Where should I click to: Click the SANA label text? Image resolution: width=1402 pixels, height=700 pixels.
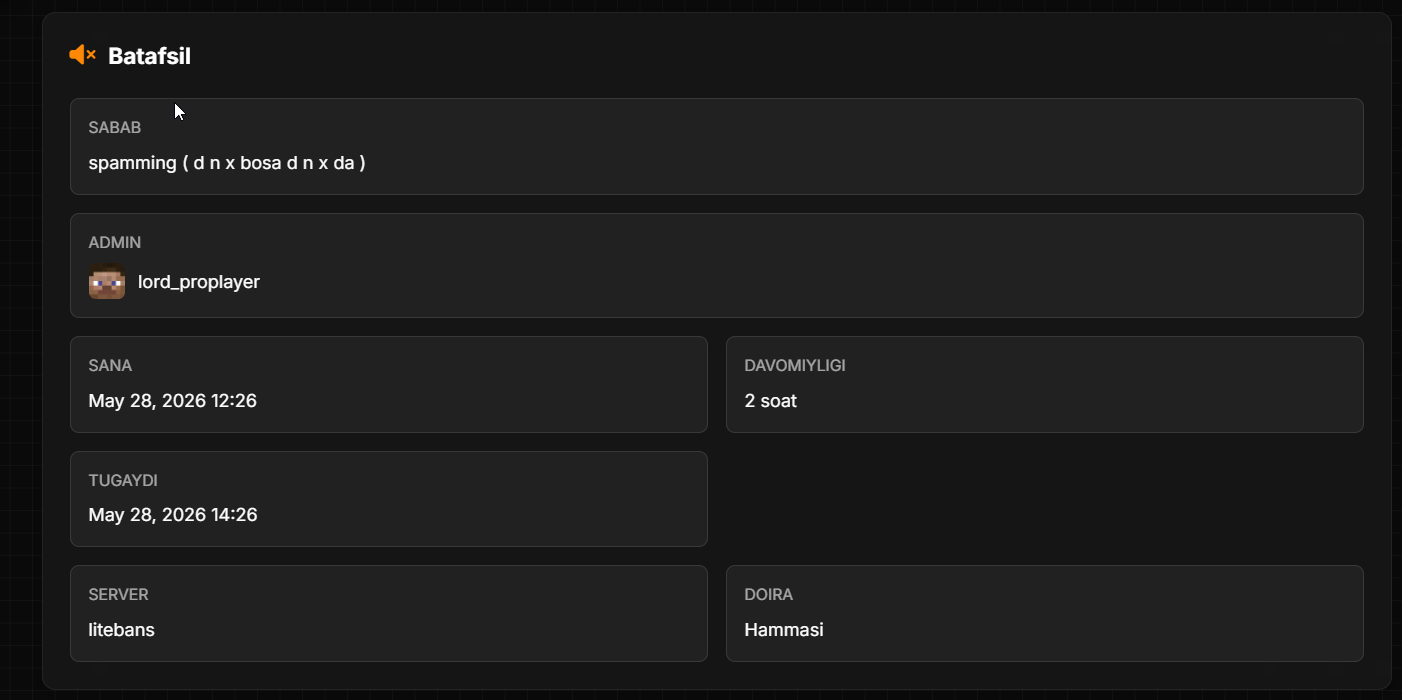110,366
